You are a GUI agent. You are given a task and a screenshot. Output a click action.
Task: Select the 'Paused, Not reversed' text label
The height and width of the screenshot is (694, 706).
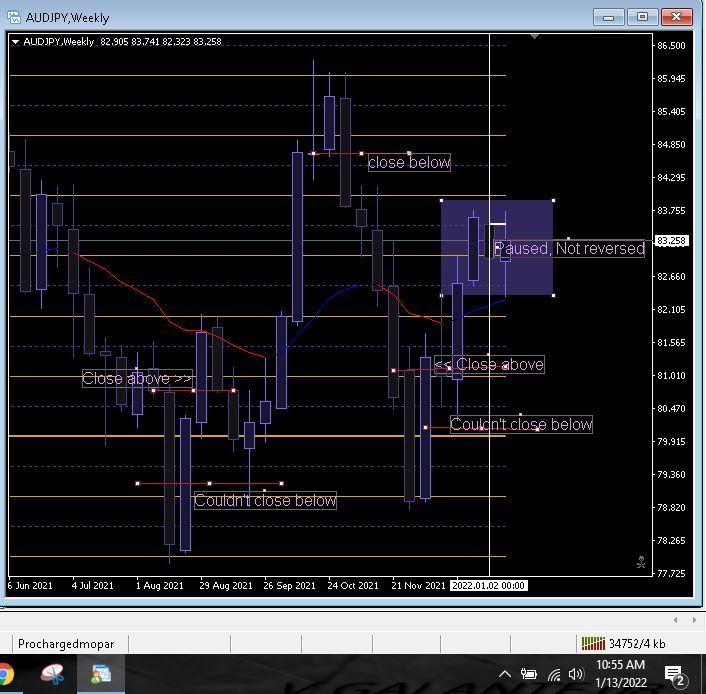click(x=570, y=249)
